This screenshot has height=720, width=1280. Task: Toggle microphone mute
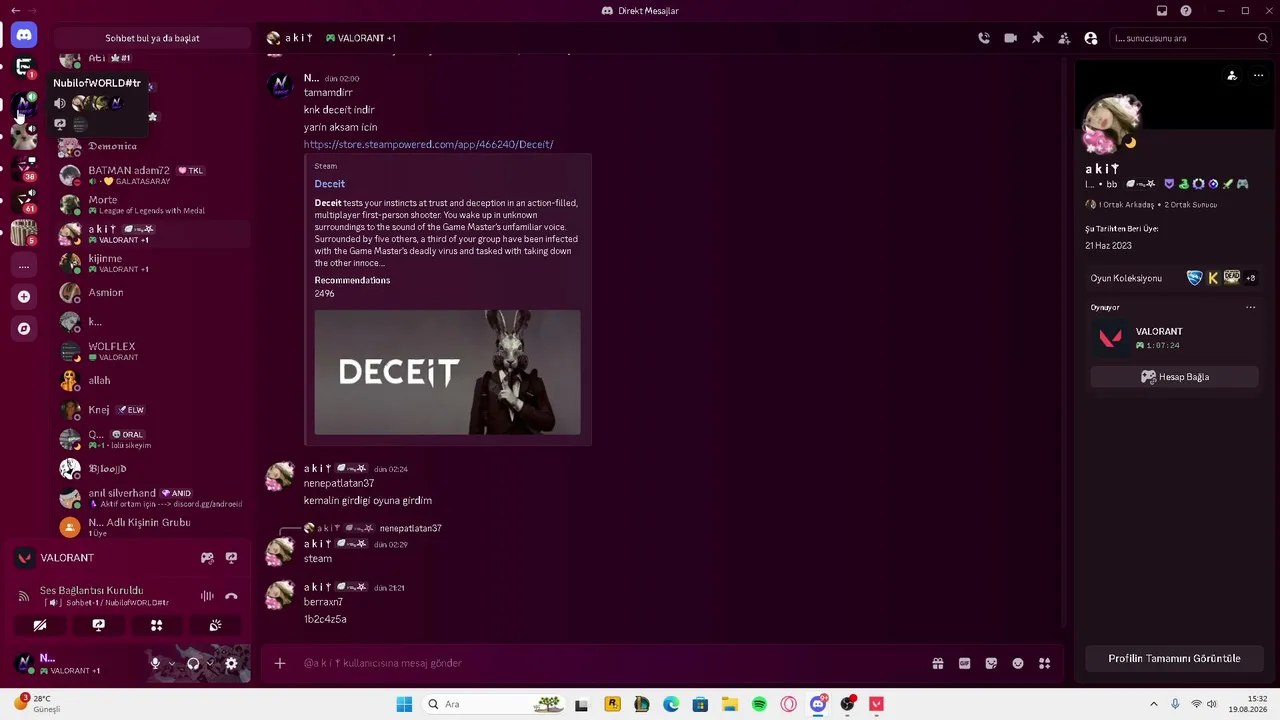pyautogui.click(x=155, y=663)
